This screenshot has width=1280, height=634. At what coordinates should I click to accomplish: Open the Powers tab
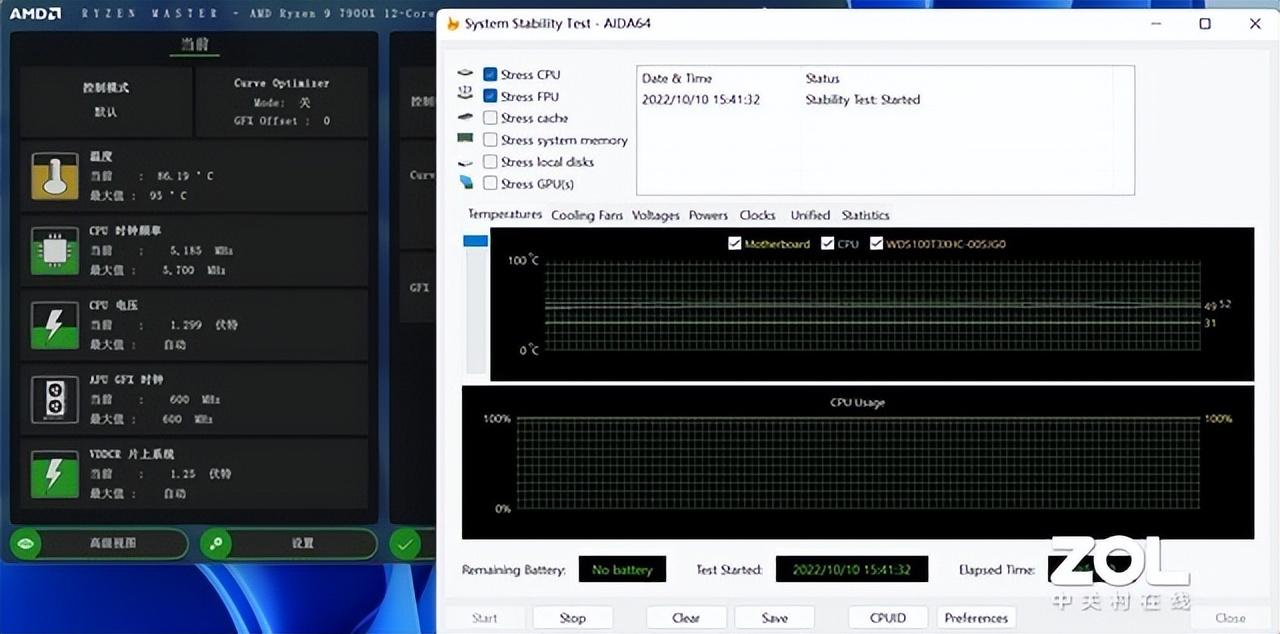tap(708, 215)
